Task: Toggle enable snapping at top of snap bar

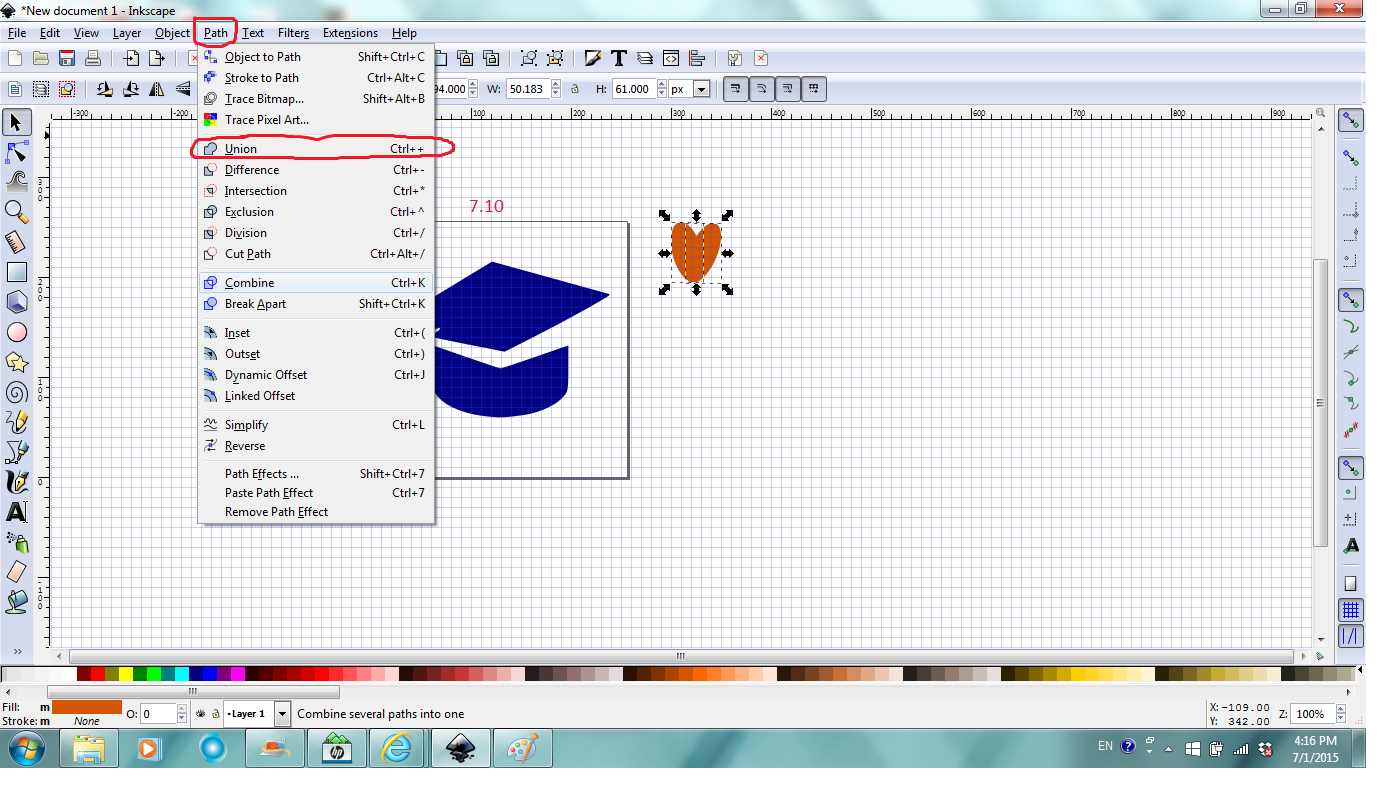Action: coord(1351,121)
